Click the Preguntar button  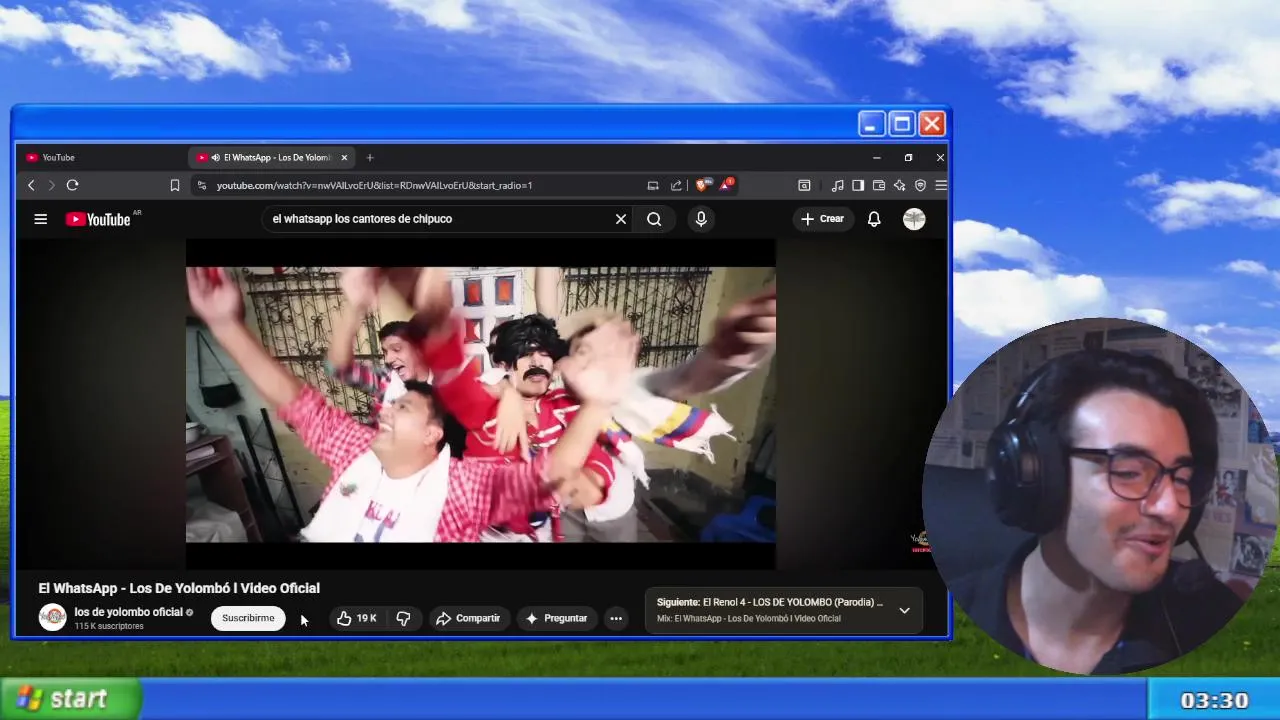[556, 618]
